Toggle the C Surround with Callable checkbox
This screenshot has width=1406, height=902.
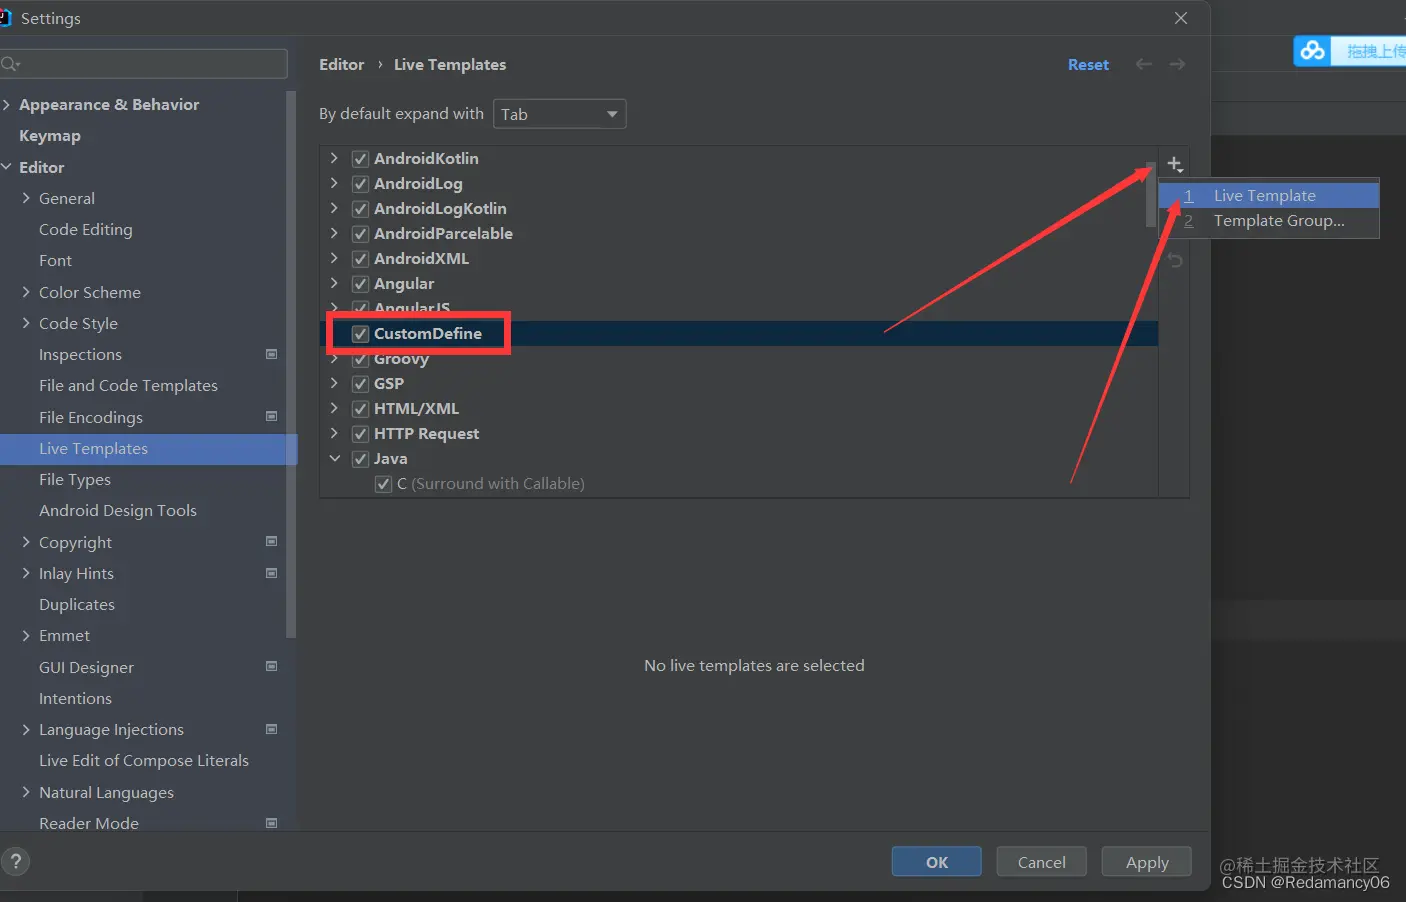pos(383,484)
